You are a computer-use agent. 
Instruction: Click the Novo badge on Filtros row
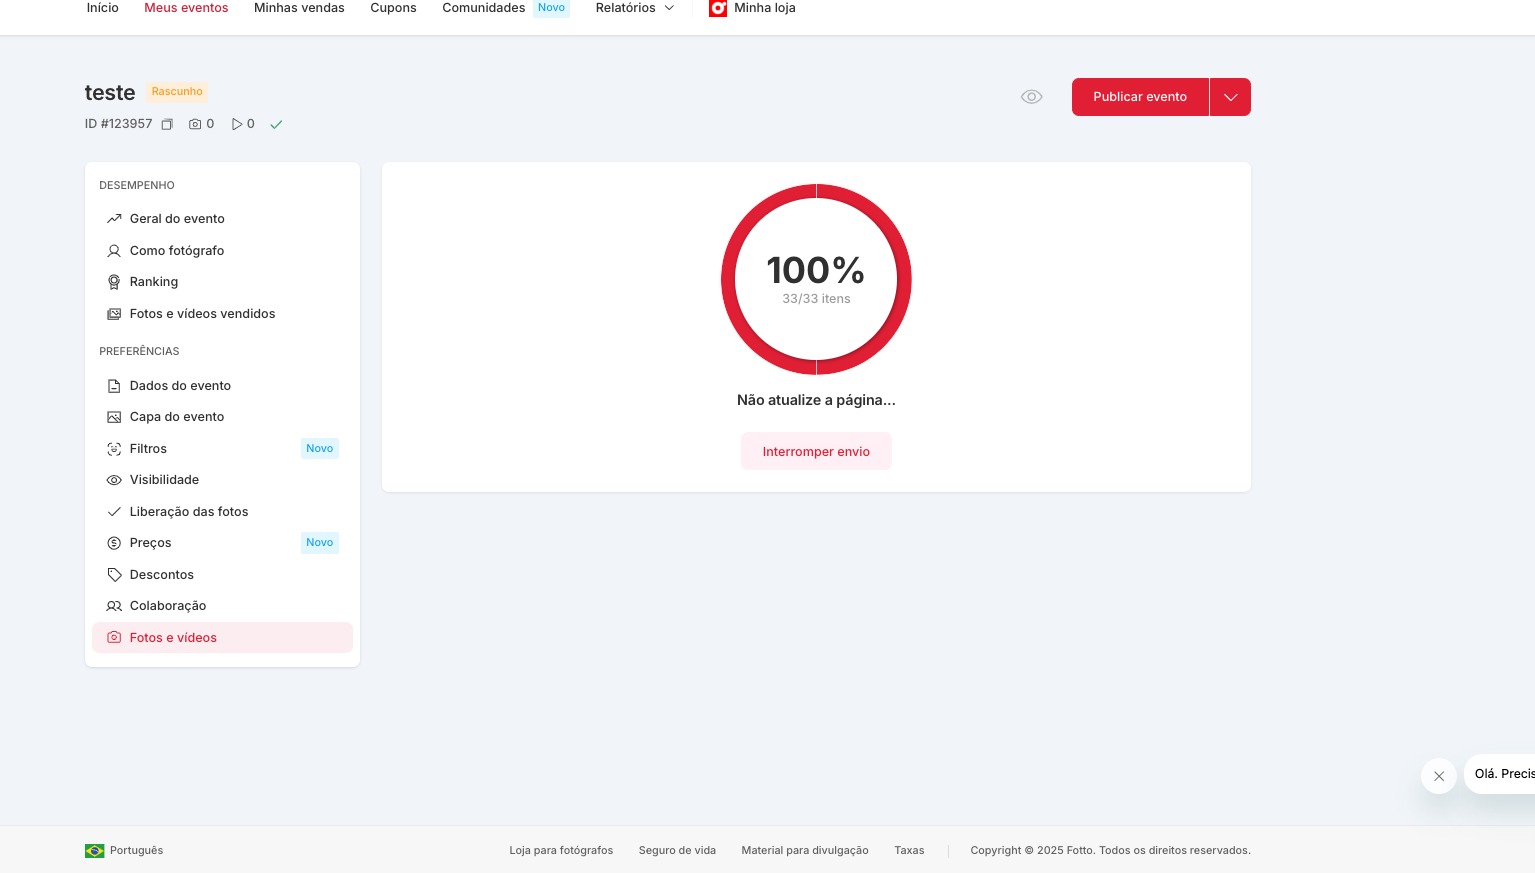click(x=320, y=449)
